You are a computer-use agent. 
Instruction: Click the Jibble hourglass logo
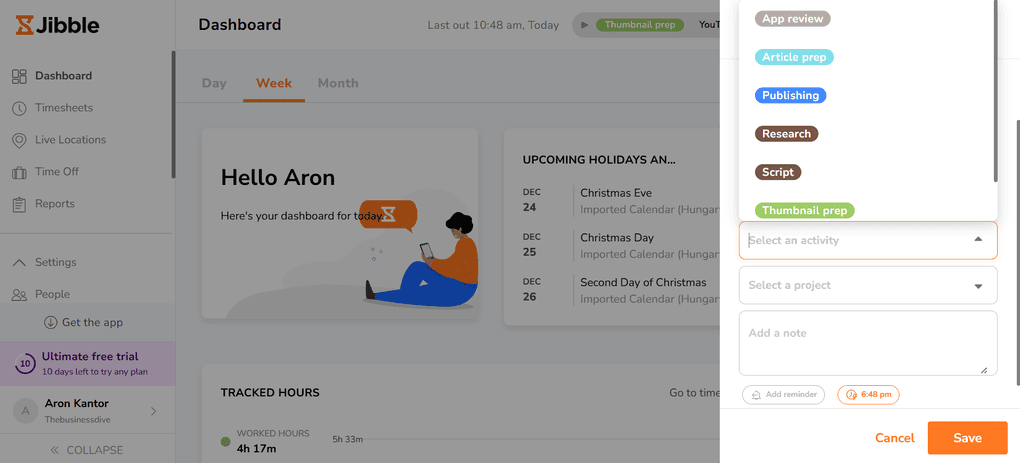click(24, 25)
